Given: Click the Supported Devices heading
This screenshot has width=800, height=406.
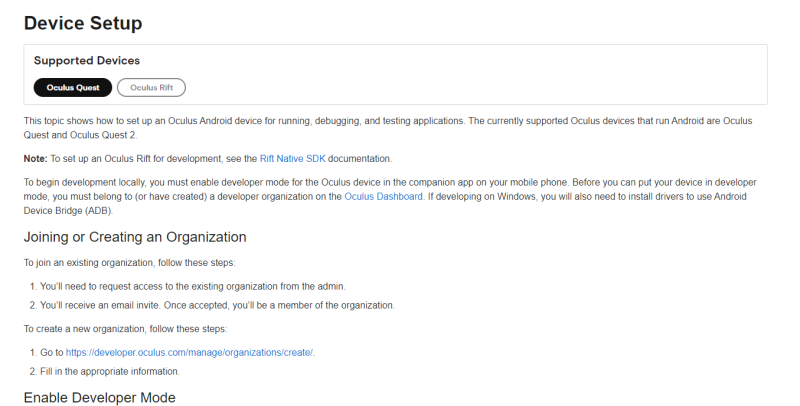Looking at the screenshot, I should 87,60.
